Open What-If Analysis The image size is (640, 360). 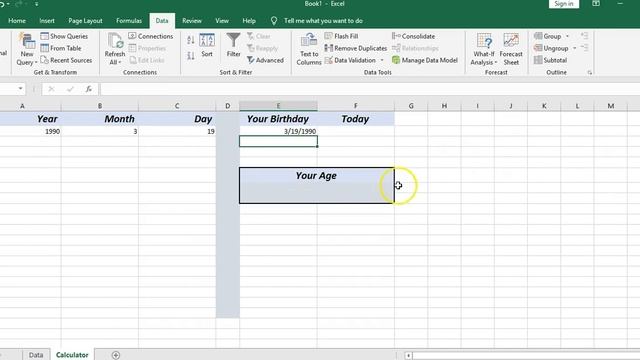[x=484, y=49]
